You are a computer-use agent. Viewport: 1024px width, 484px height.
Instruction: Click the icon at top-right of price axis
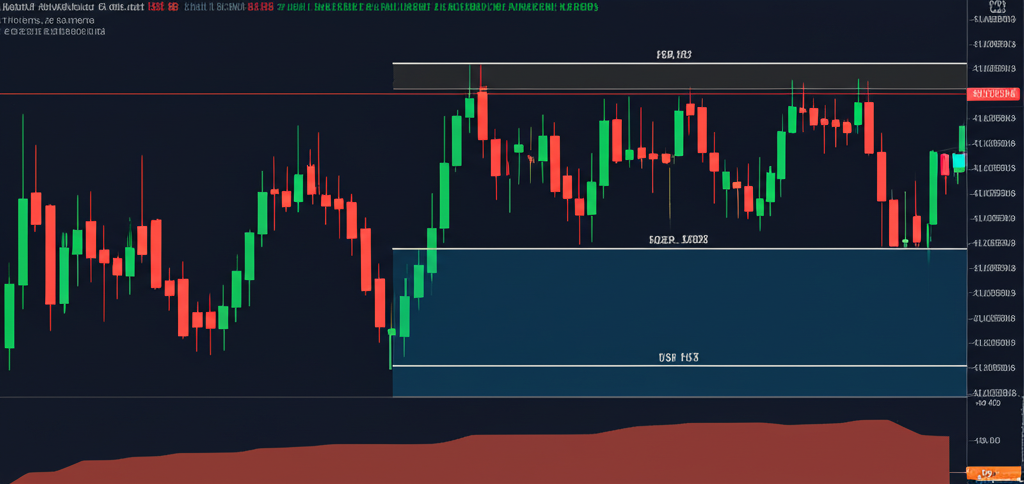click(996, 8)
